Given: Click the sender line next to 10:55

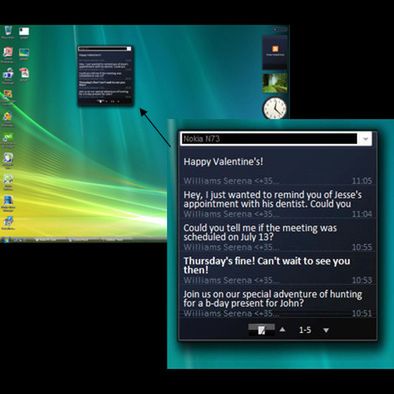Looking at the screenshot, I should pyautogui.click(x=231, y=247).
